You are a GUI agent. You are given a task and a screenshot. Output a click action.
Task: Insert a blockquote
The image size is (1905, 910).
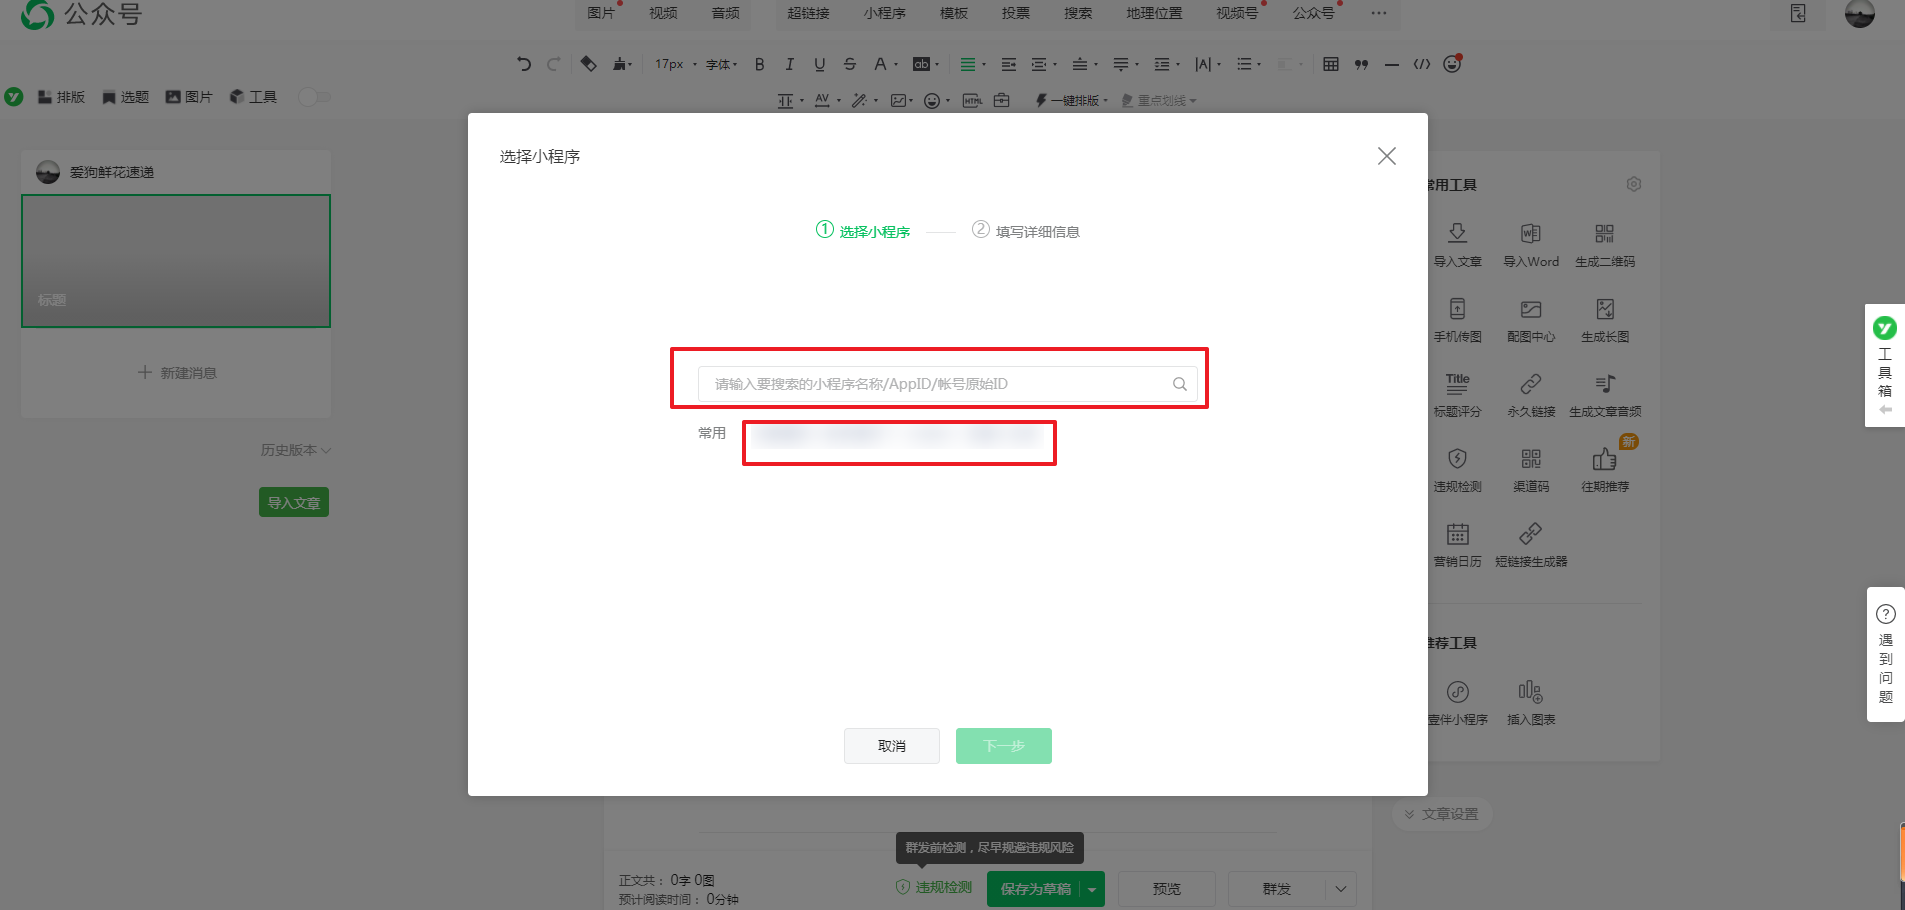[1361, 64]
